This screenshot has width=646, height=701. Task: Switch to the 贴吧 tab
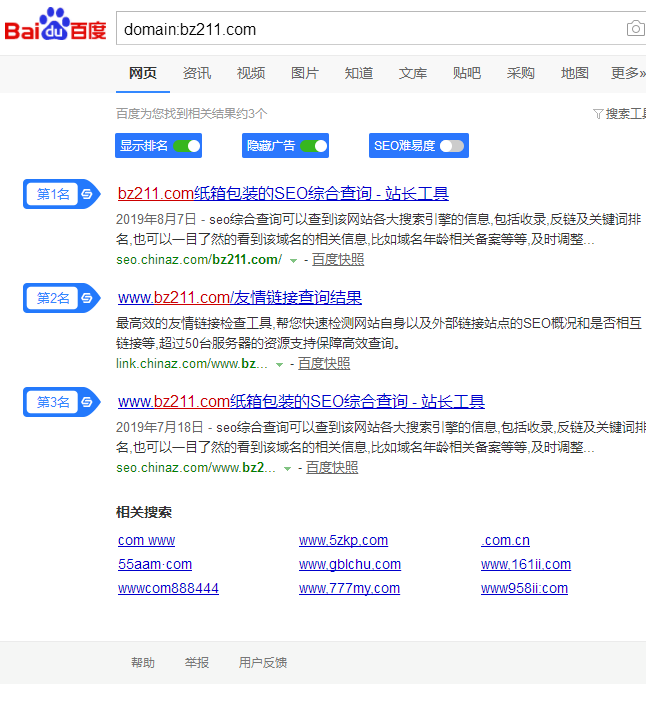(x=467, y=73)
